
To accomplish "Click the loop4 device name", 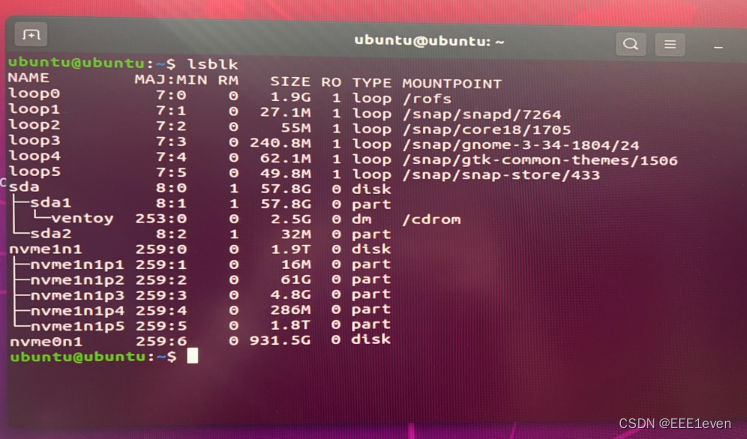I will click(34, 156).
